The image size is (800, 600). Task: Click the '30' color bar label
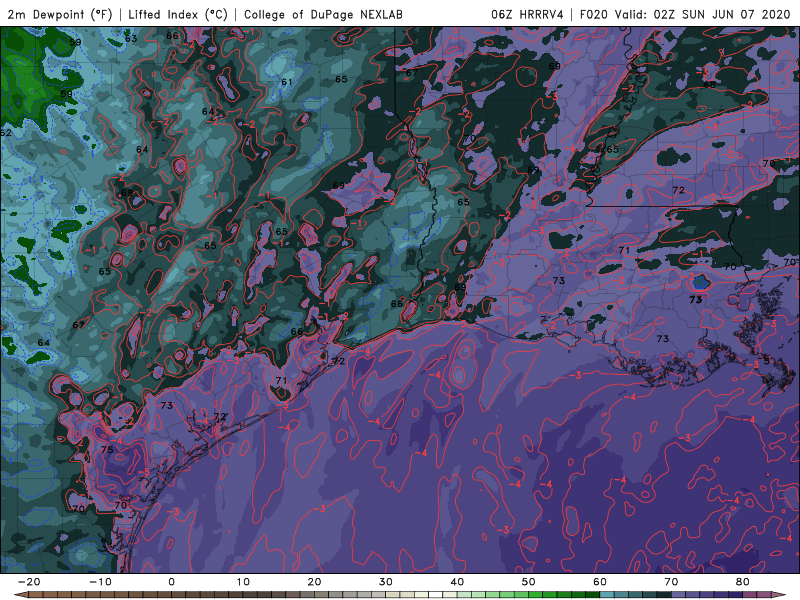386,582
